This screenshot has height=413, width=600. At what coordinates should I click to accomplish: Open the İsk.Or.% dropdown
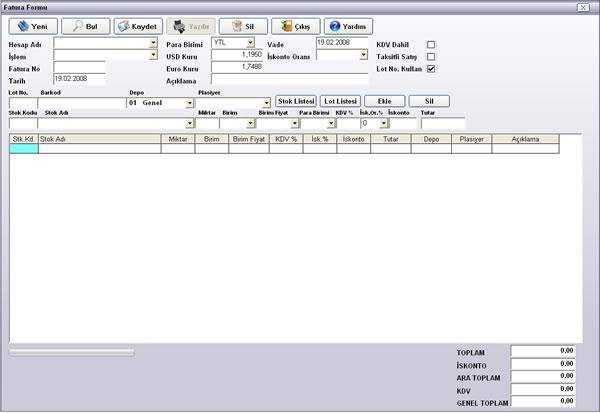point(384,123)
